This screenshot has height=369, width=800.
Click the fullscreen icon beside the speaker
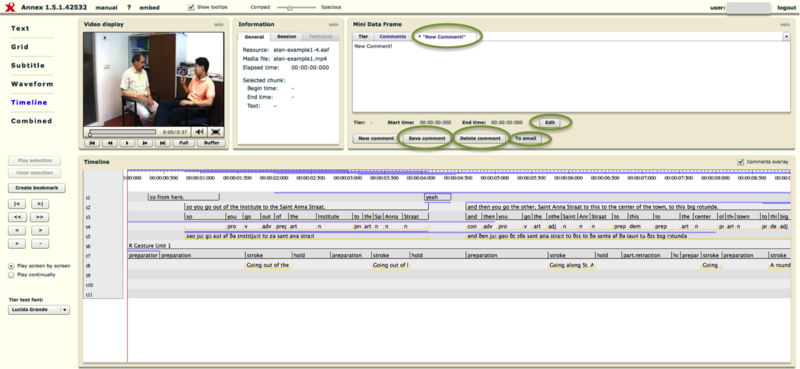(216, 132)
